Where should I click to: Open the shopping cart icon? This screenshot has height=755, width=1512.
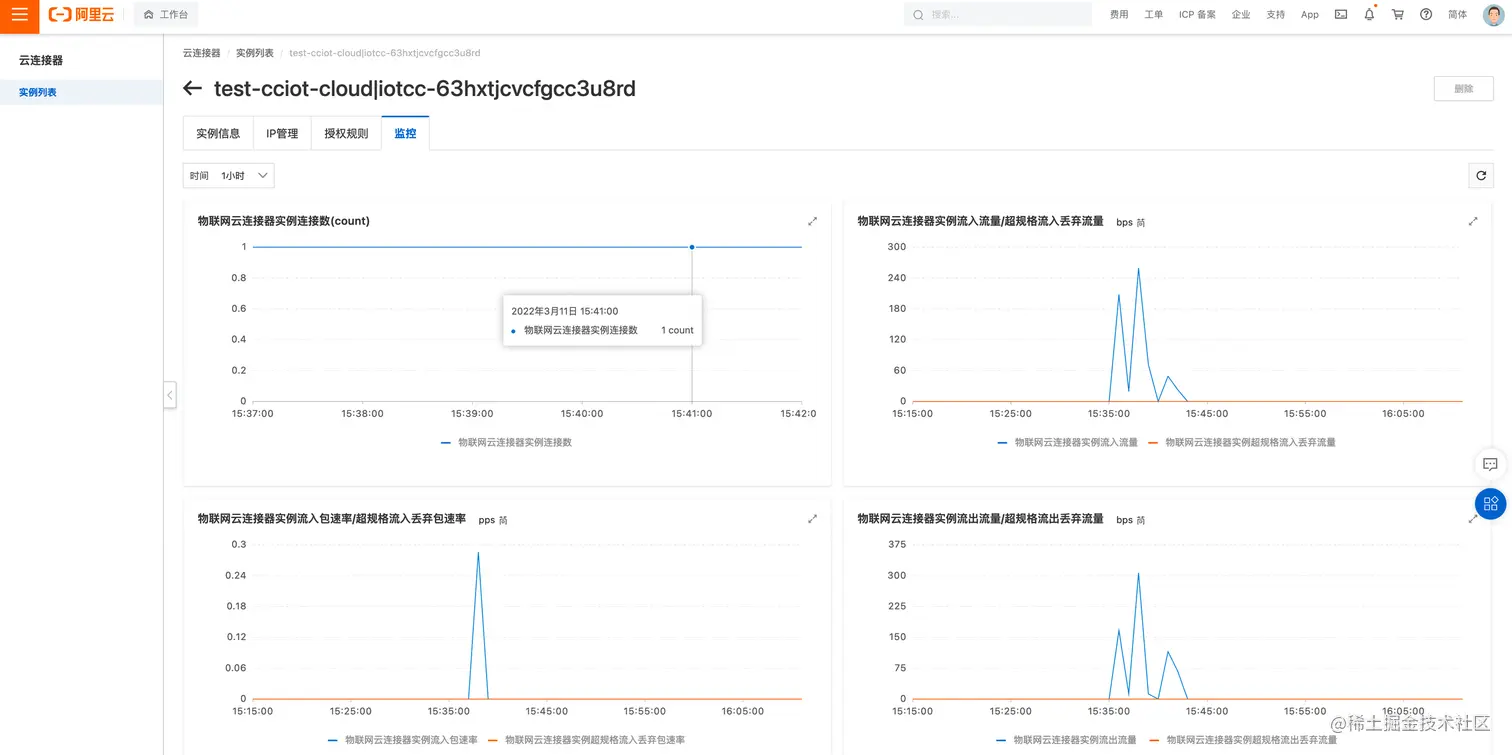(x=1398, y=14)
